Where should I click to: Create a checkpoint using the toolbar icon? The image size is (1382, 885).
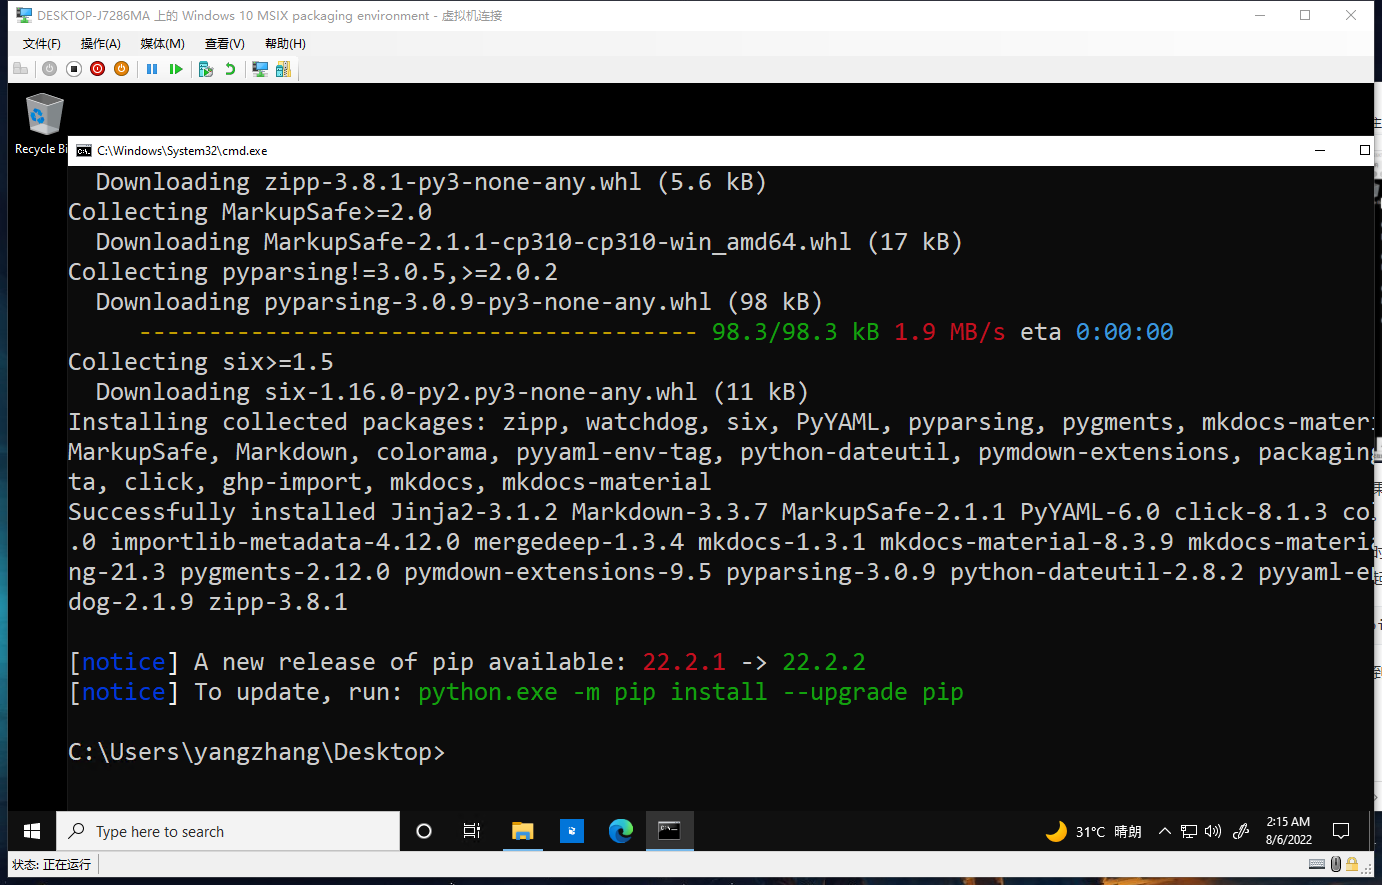(x=206, y=69)
